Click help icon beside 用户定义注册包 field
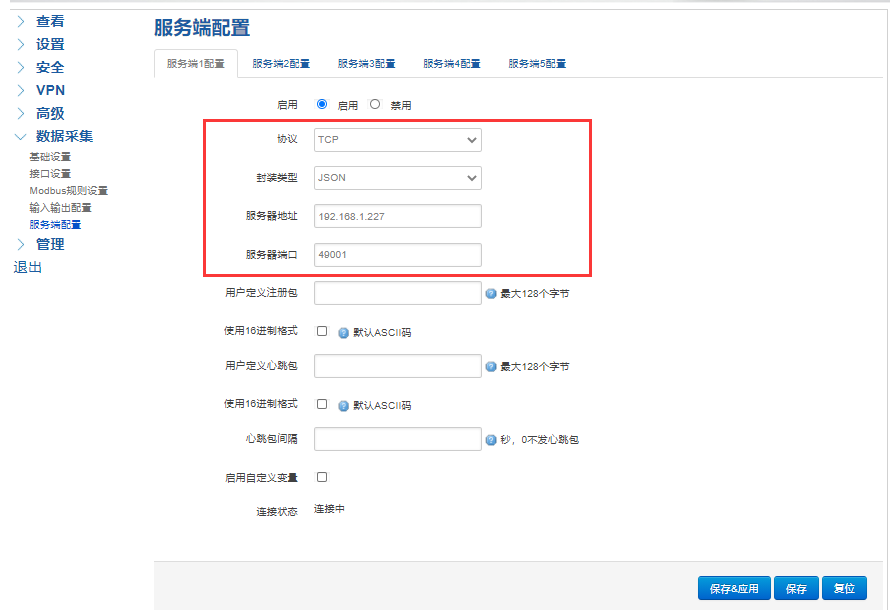 (491, 294)
